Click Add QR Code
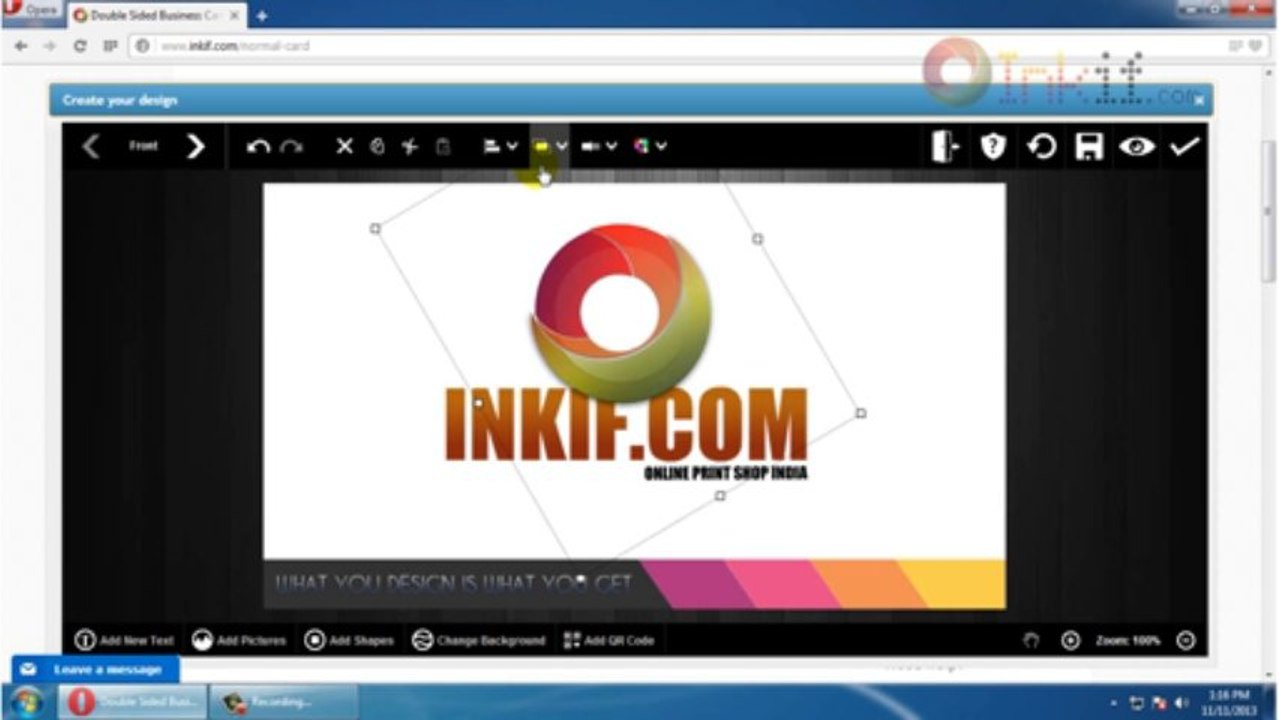The image size is (1279, 720). (608, 640)
